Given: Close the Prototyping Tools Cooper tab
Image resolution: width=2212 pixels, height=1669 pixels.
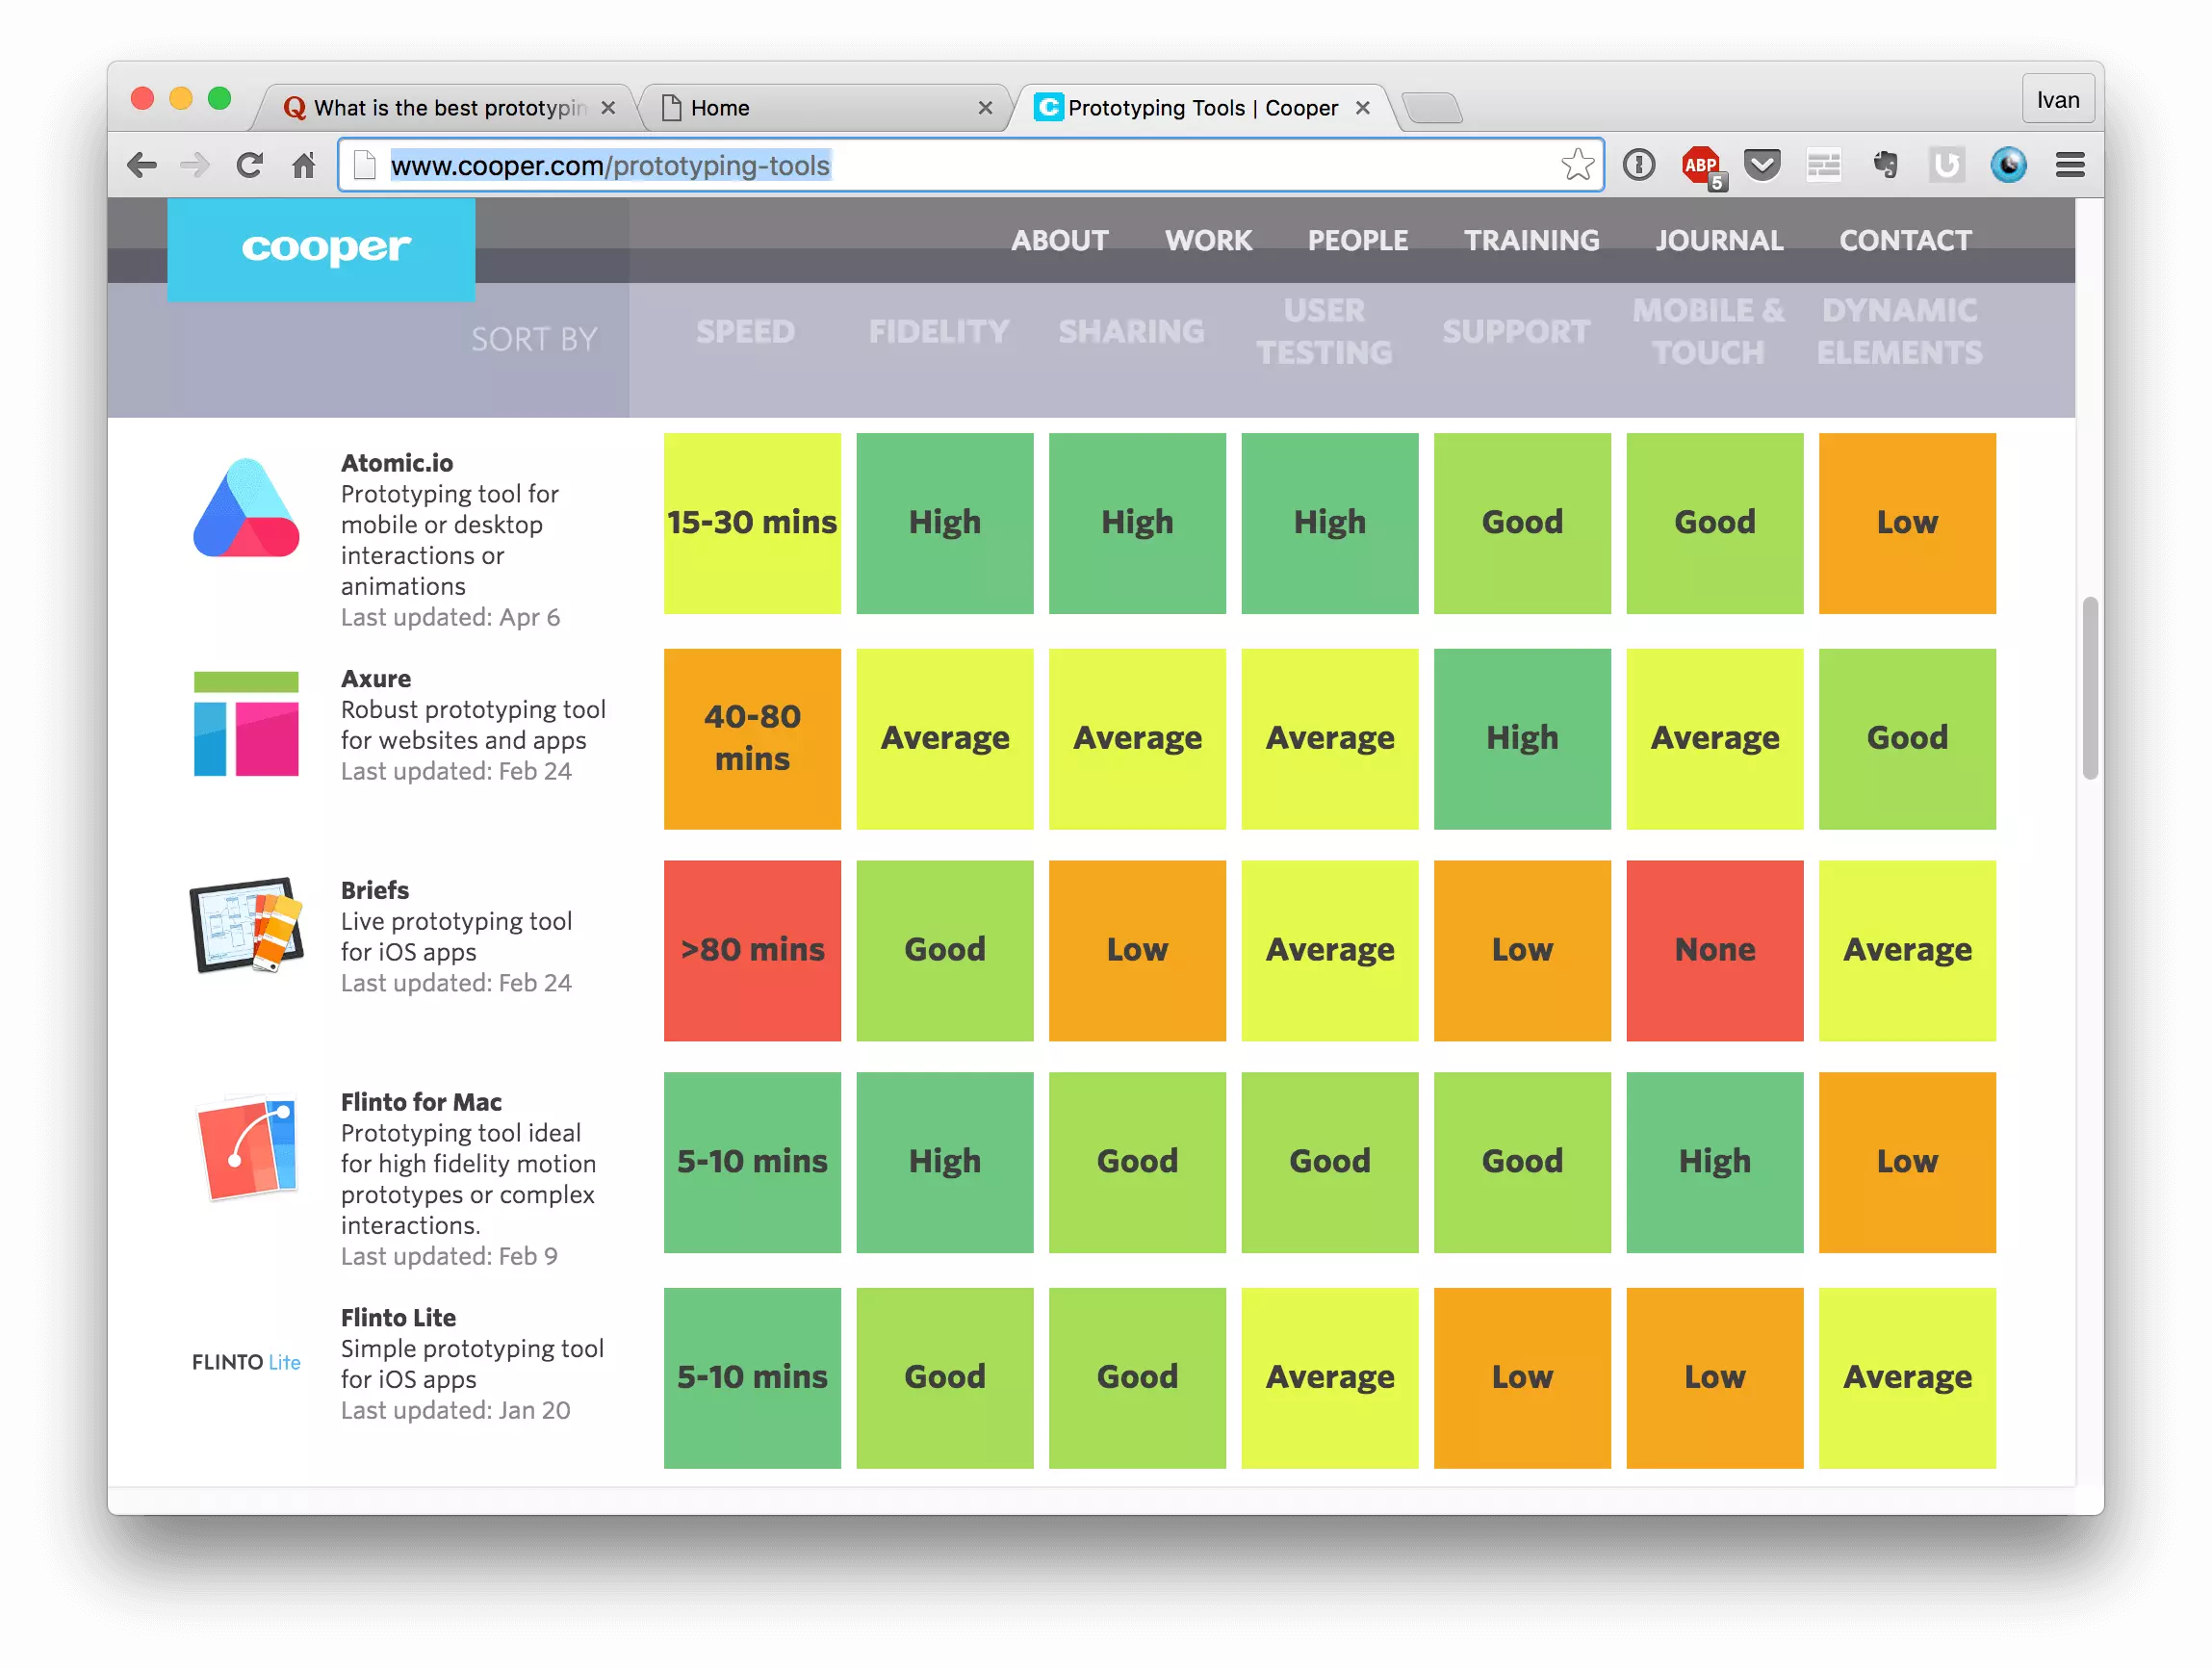Looking at the screenshot, I should 1363,108.
